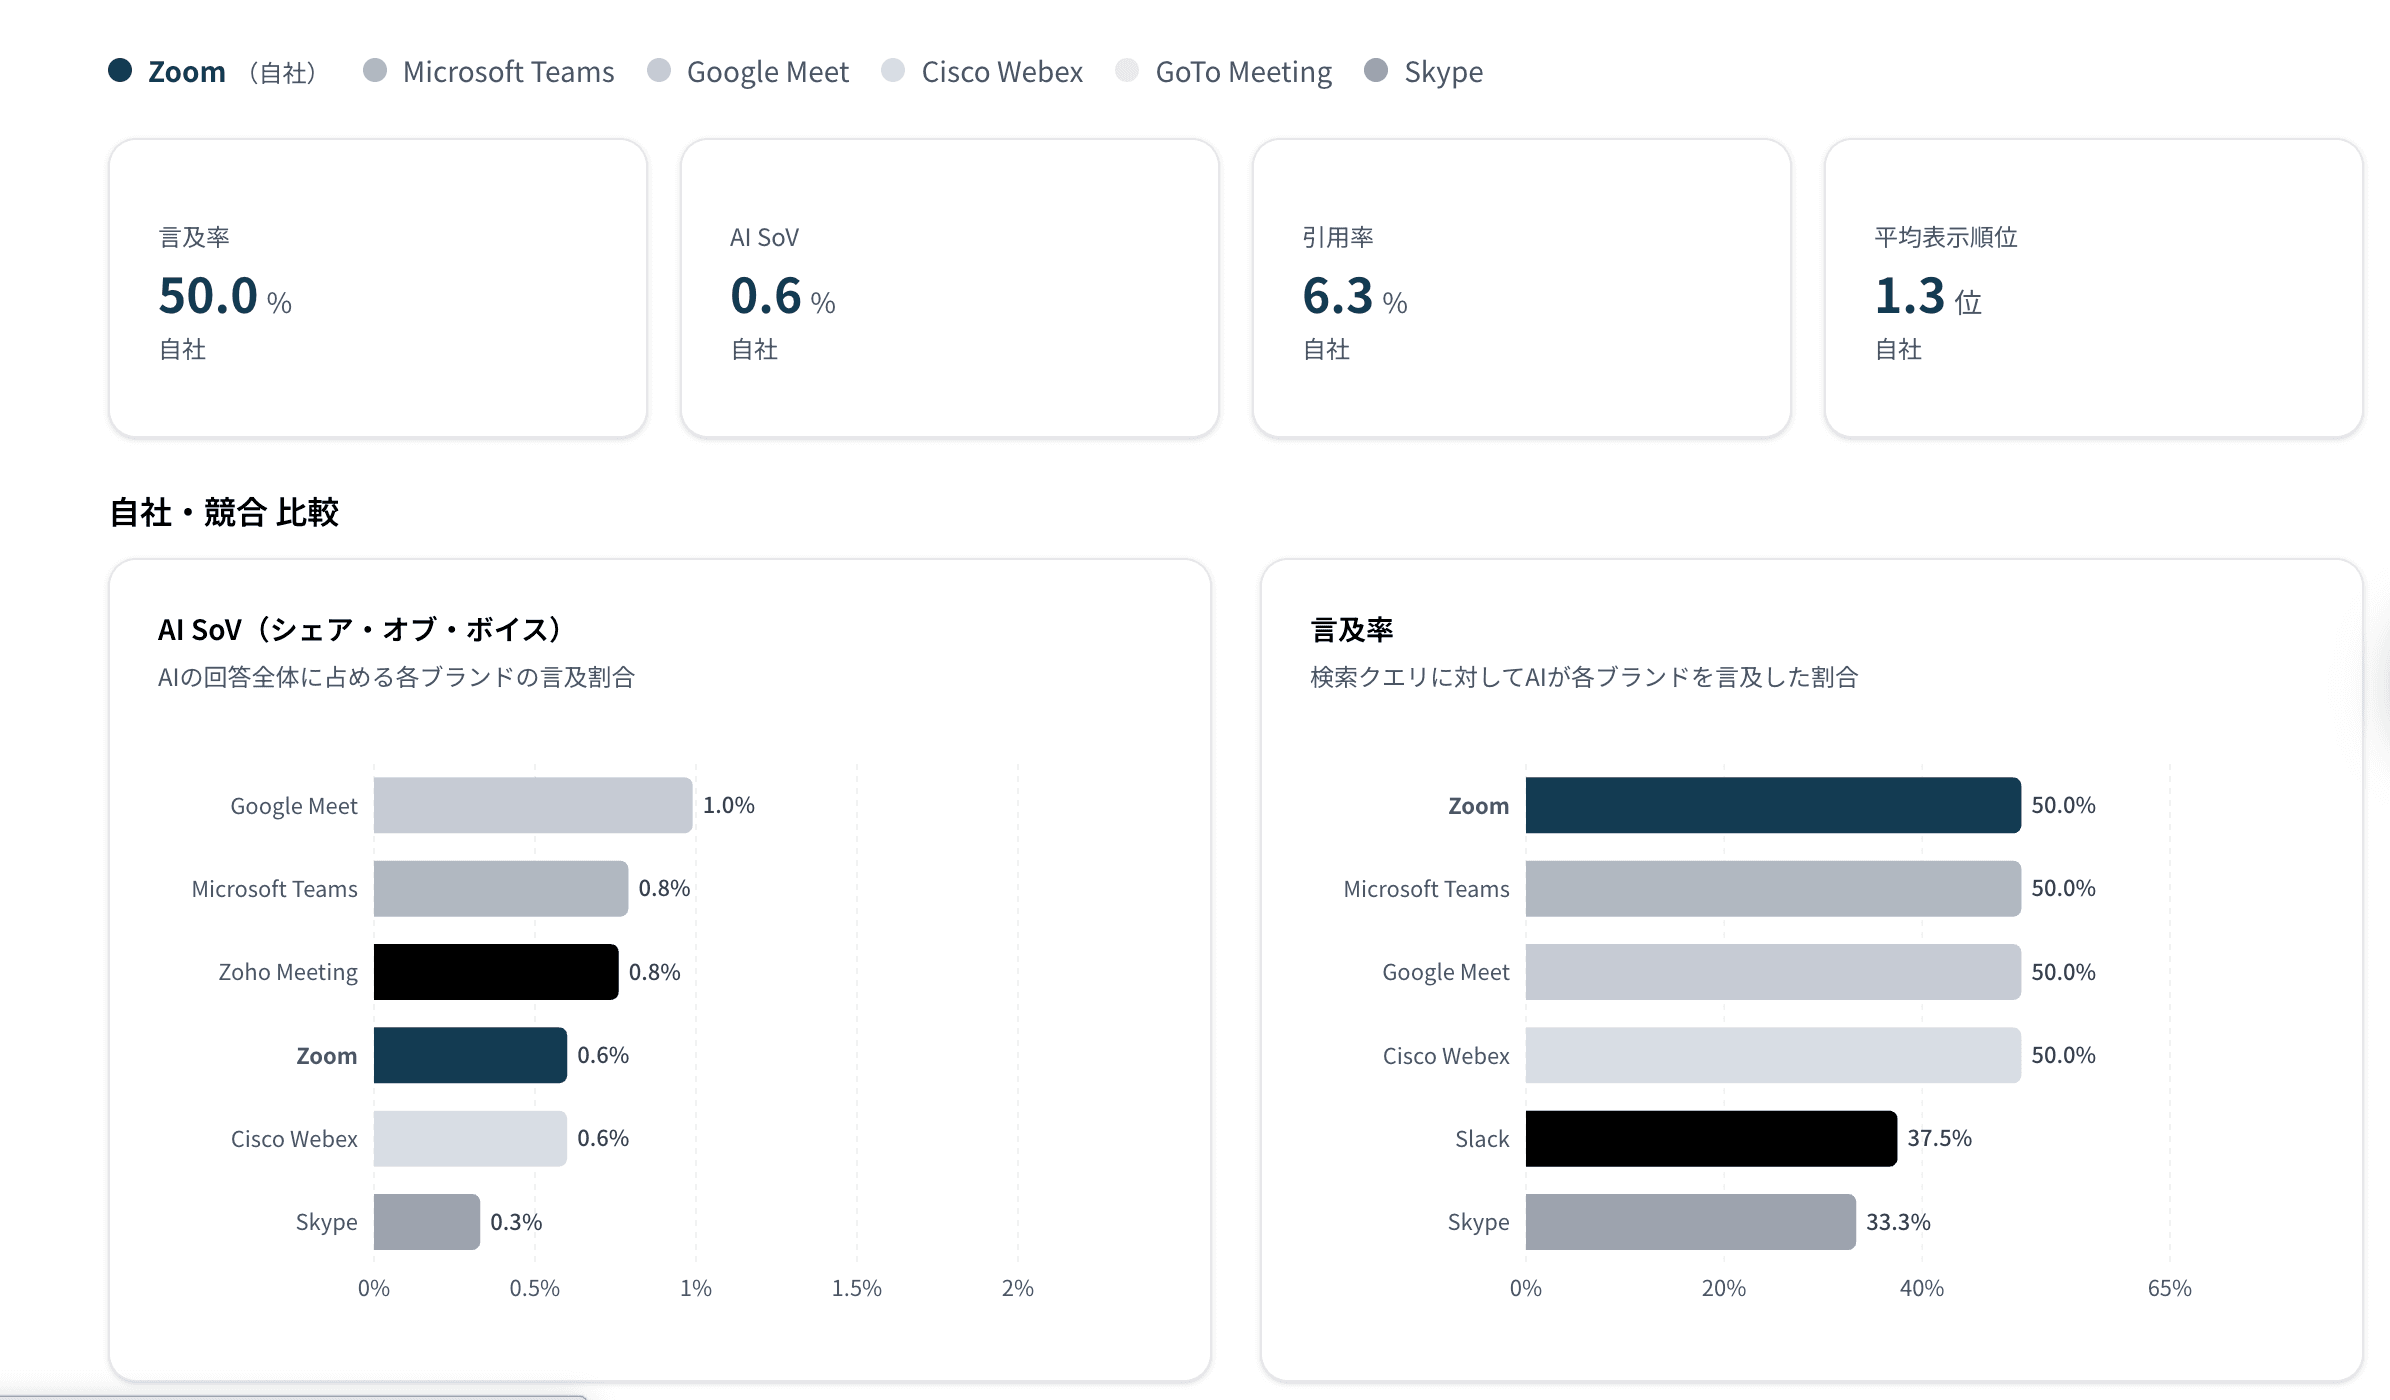This screenshot has width=2390, height=1400.
Task: Open the AI SoV 0.6% summary card
Action: click(x=950, y=288)
